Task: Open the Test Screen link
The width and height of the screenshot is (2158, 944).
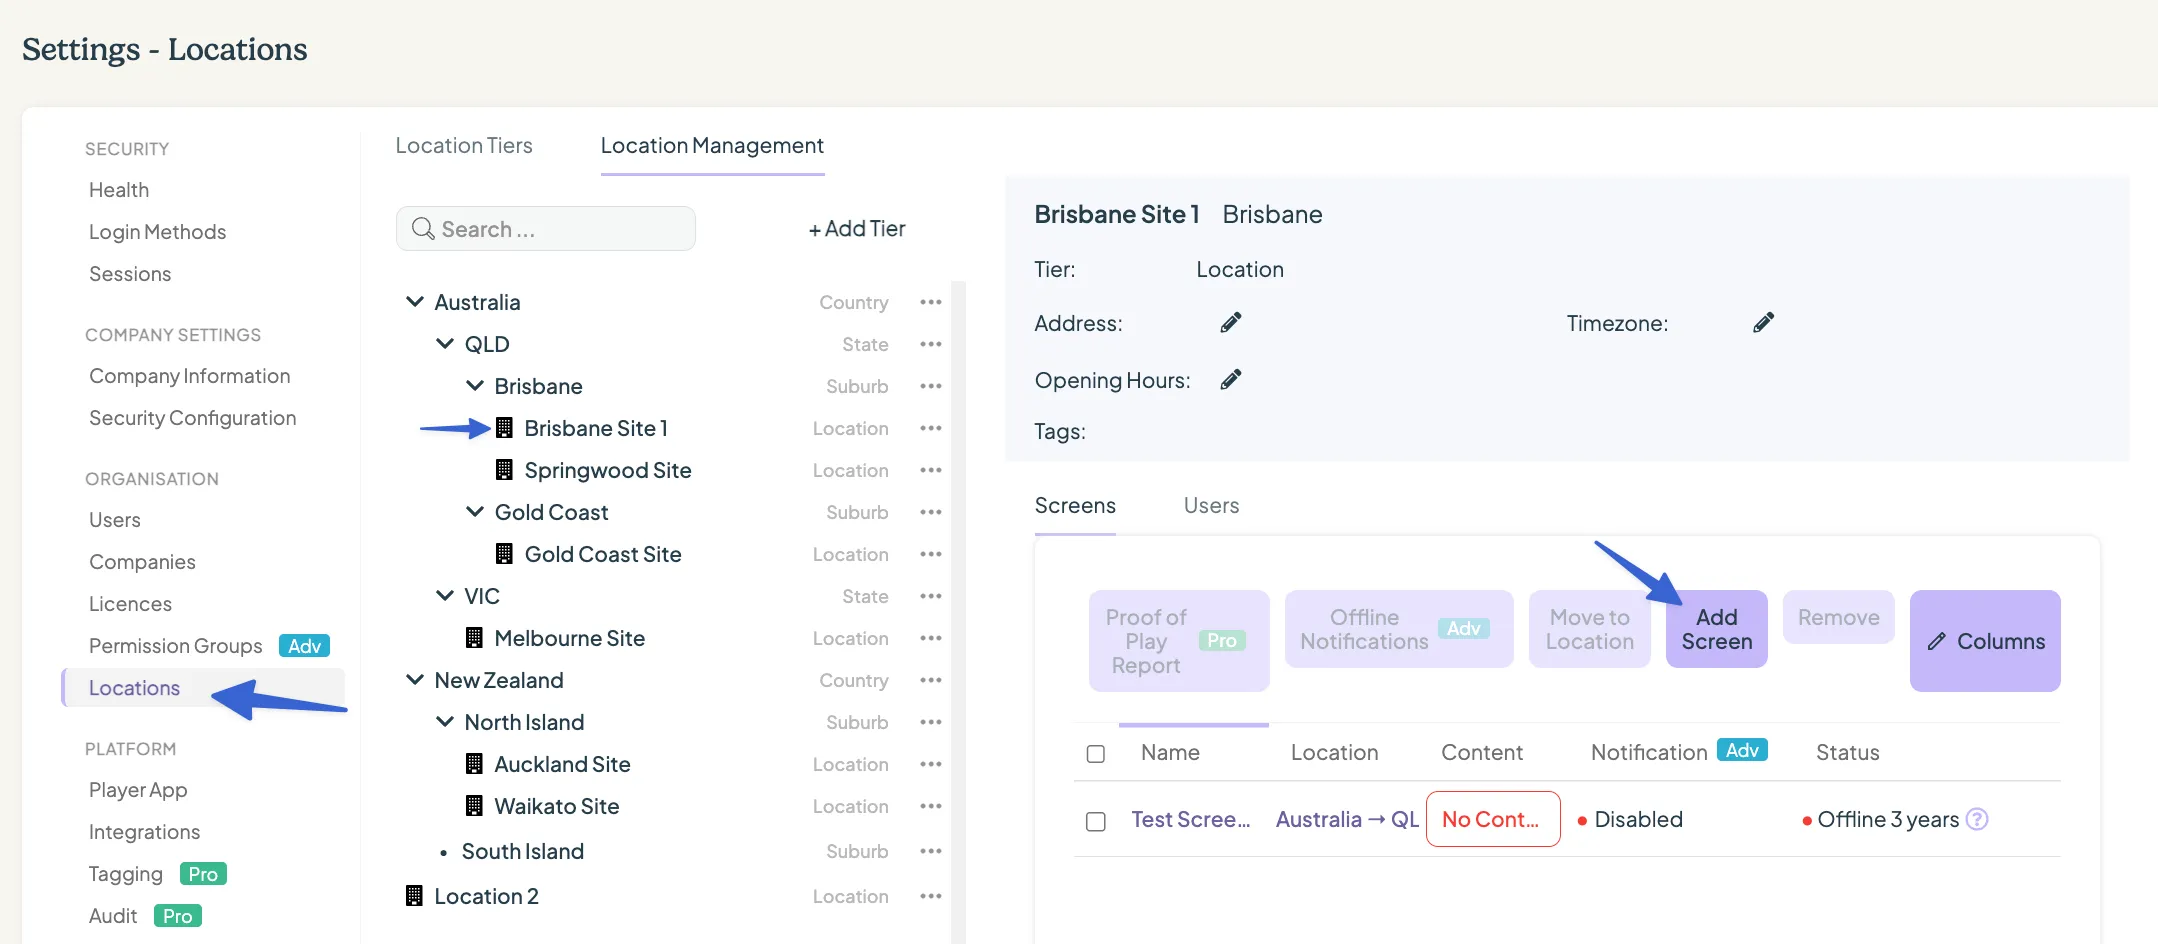Action: 1191,820
